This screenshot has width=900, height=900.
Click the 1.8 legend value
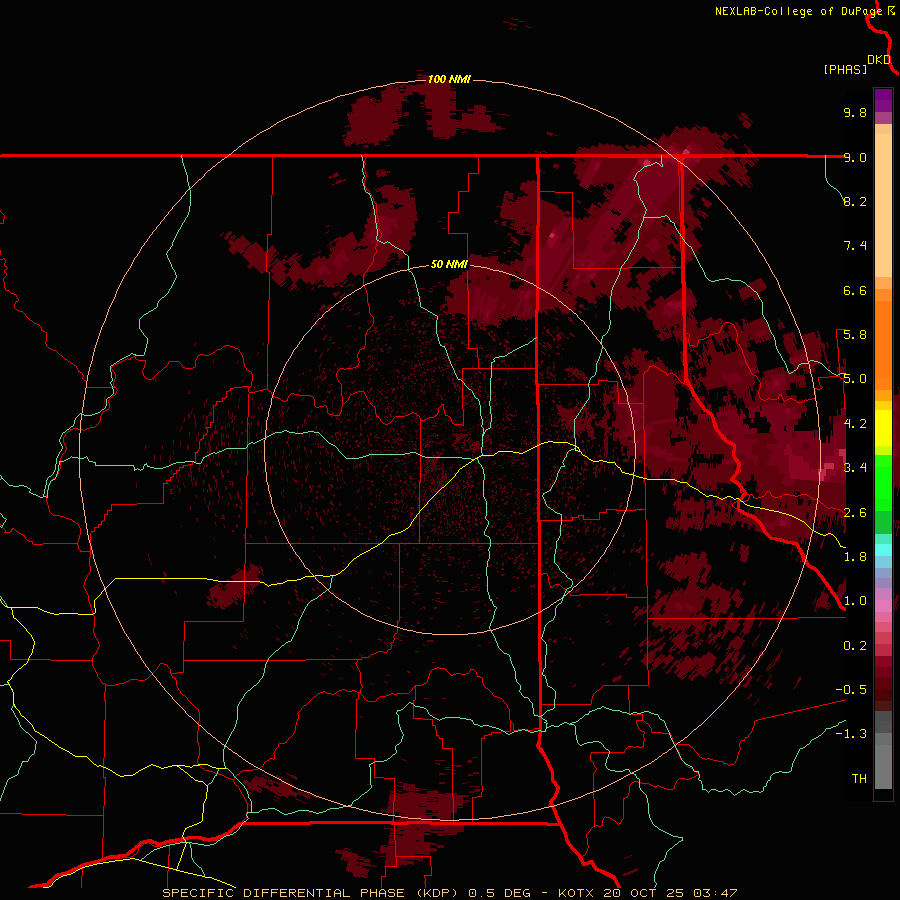pyautogui.click(x=855, y=557)
